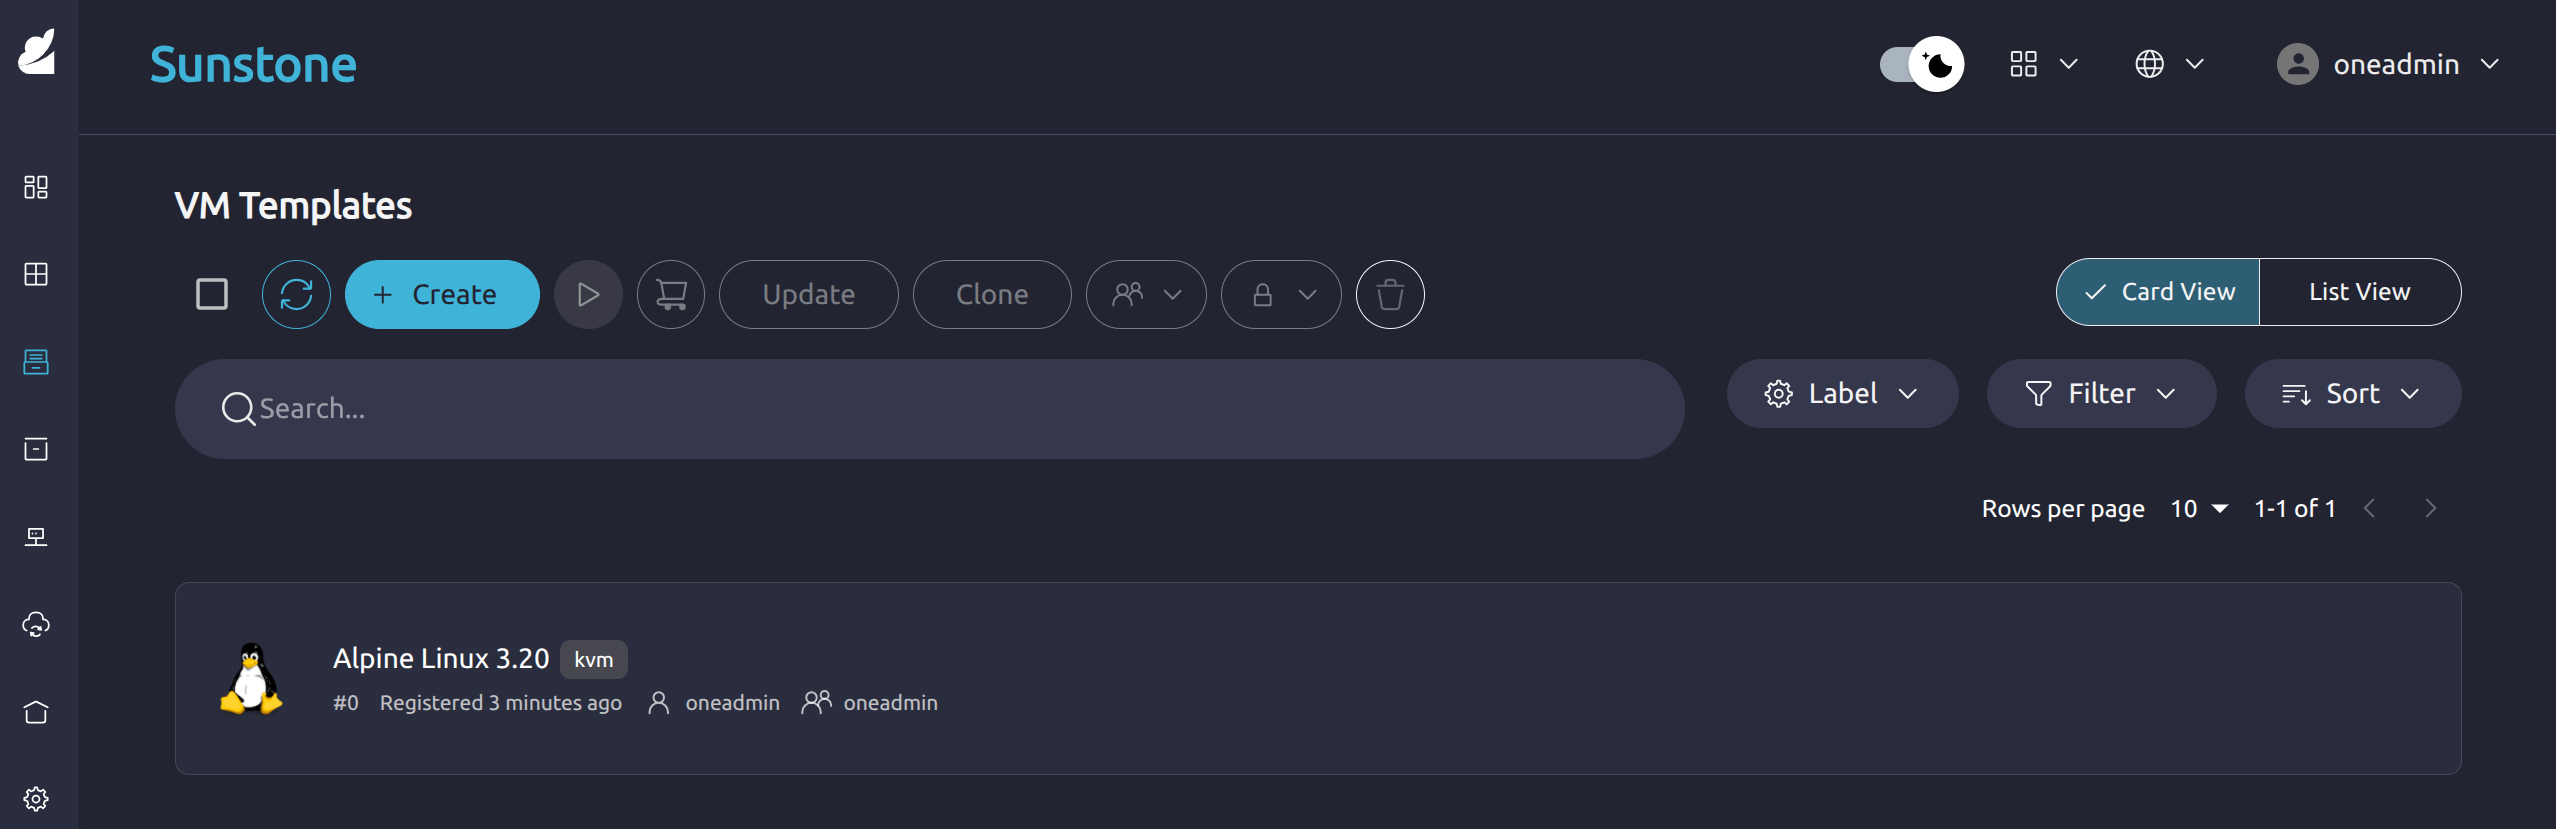Open Settings using the gear icon

click(36, 797)
